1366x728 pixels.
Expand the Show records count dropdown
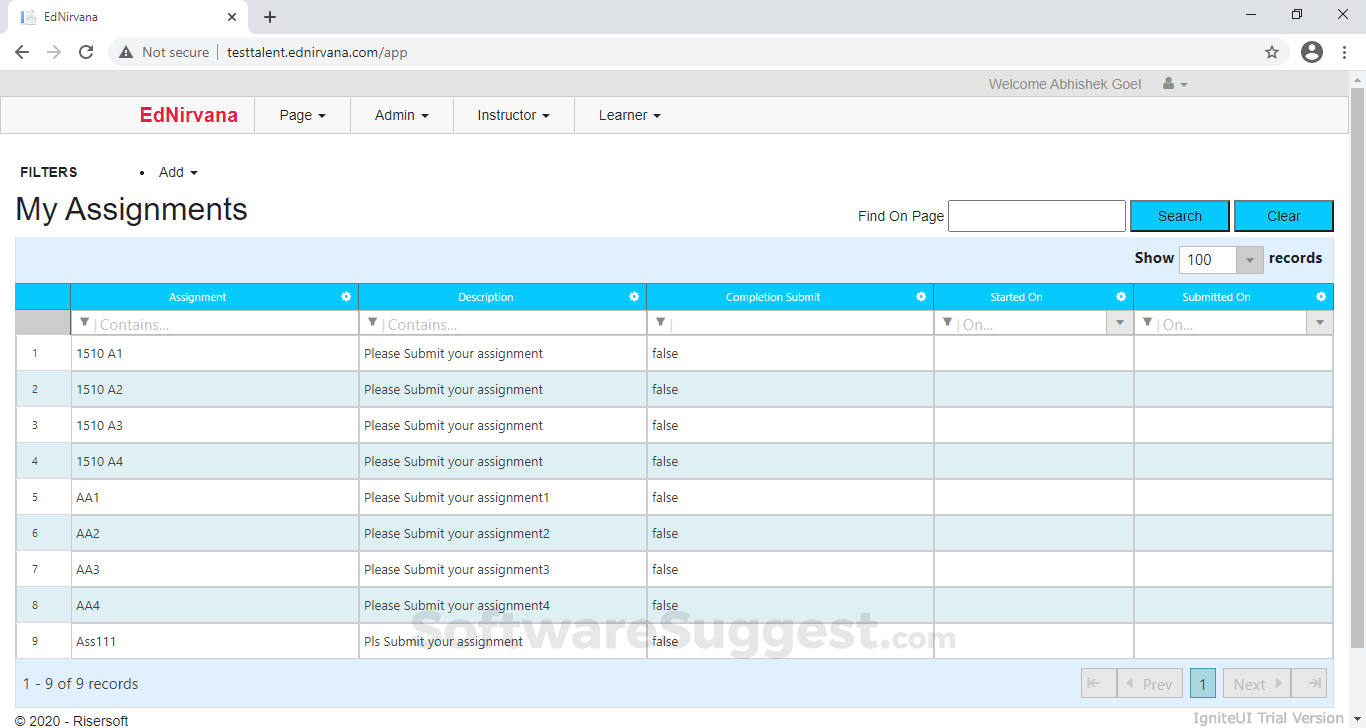click(1250, 260)
